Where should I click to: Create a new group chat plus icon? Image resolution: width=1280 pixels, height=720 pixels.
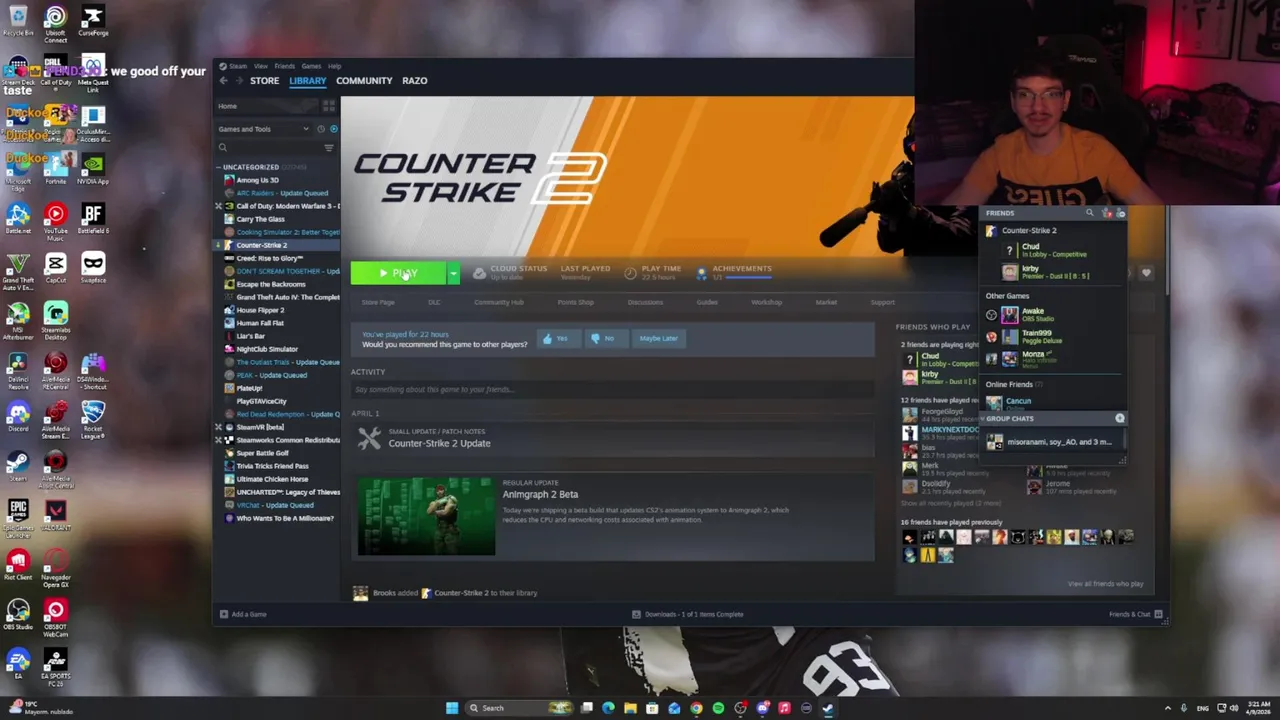click(1120, 418)
